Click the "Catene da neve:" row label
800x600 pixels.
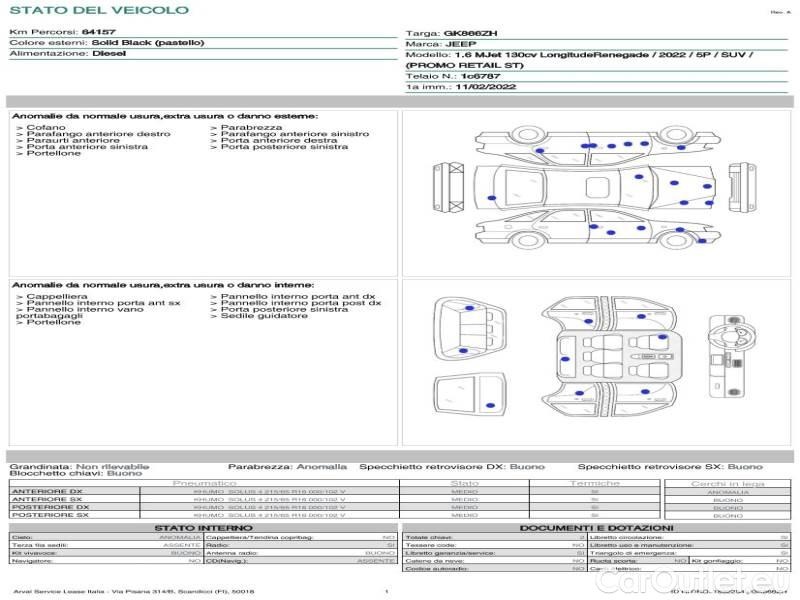pyautogui.click(x=434, y=561)
